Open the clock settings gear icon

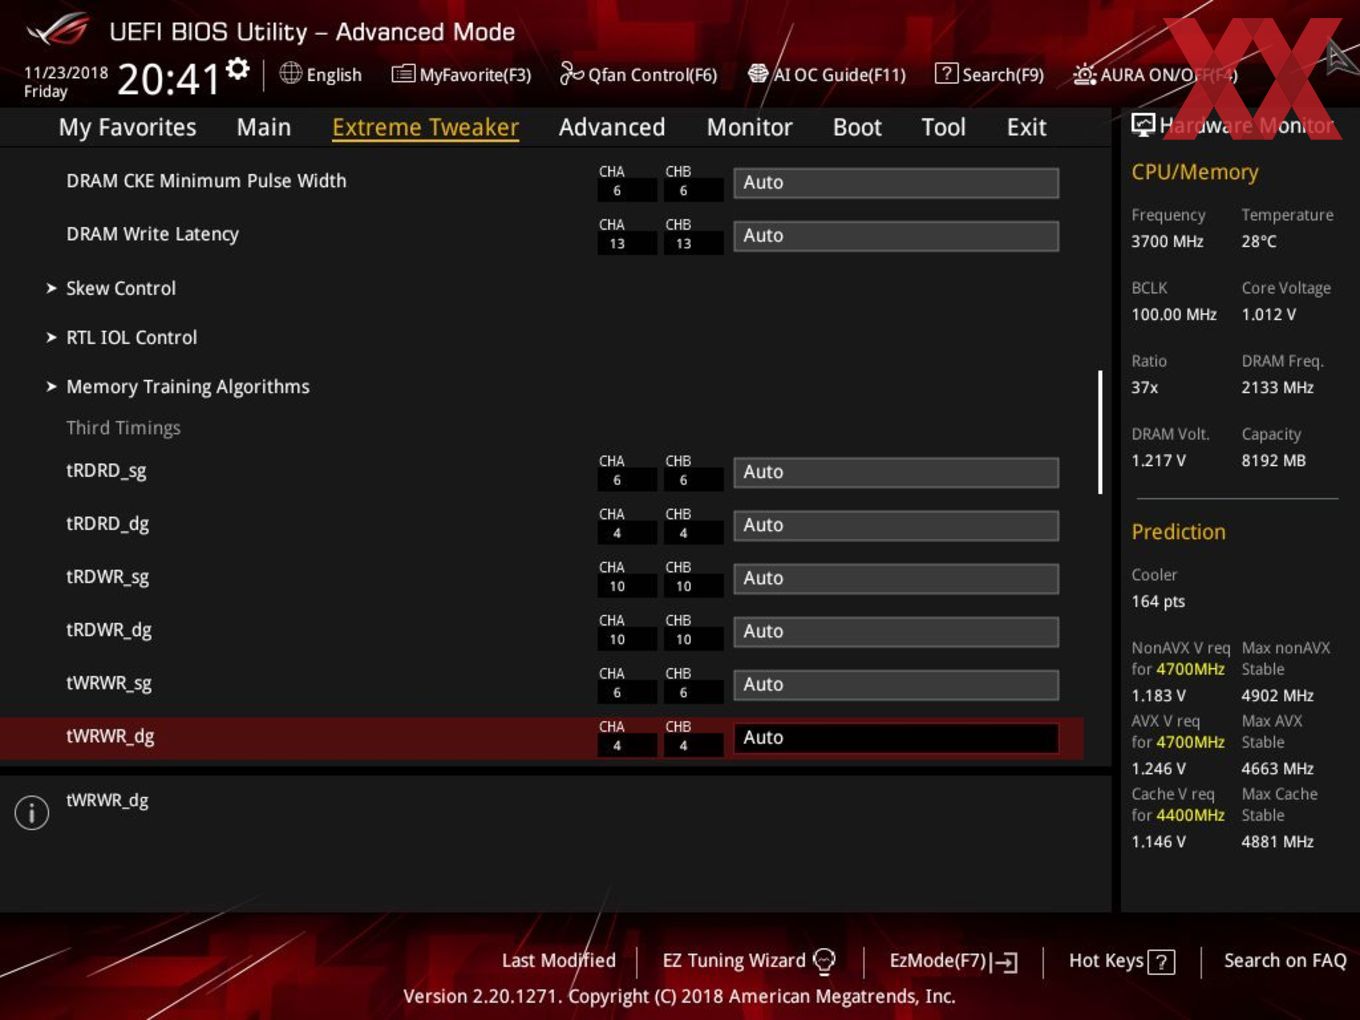pyautogui.click(x=238, y=68)
